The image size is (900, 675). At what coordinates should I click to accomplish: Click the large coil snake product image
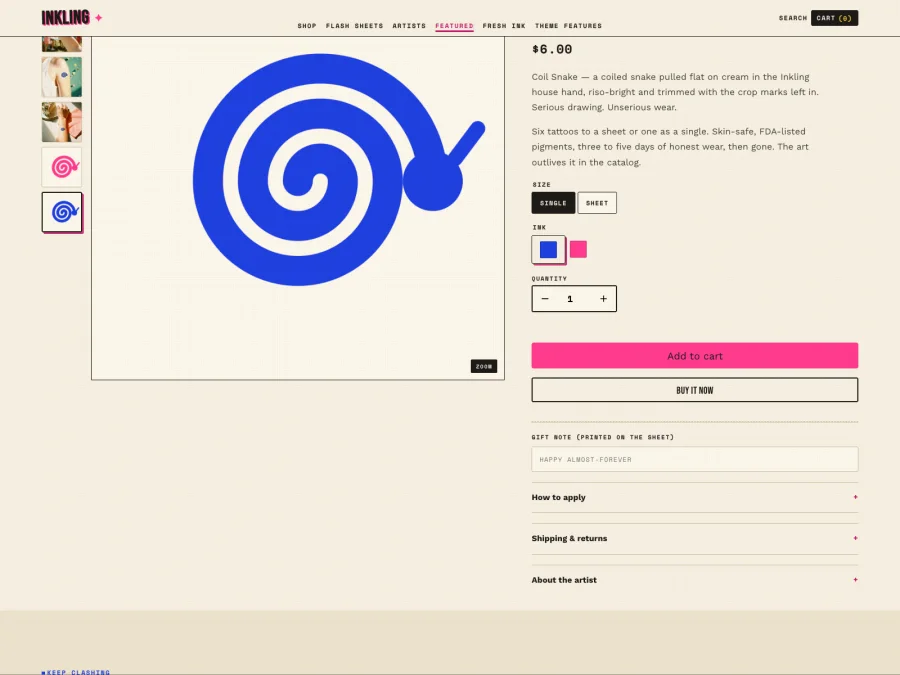pos(298,208)
